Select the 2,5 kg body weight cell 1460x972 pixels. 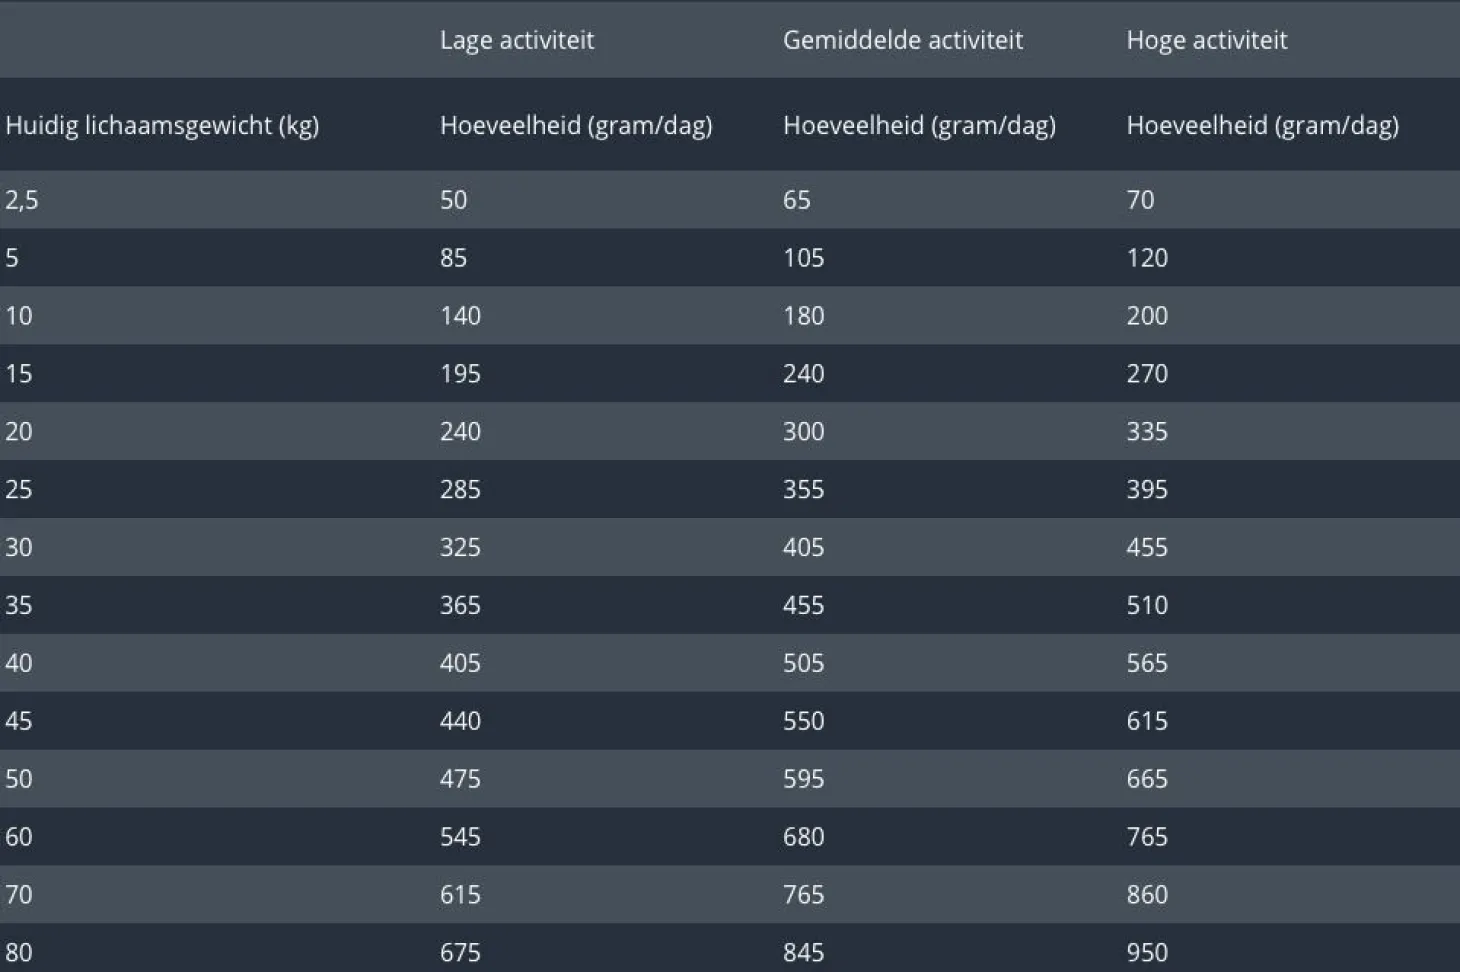click(22, 200)
